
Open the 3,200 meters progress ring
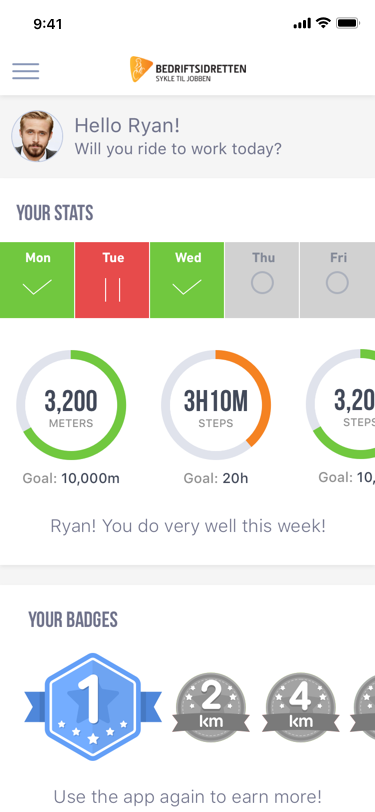71,405
